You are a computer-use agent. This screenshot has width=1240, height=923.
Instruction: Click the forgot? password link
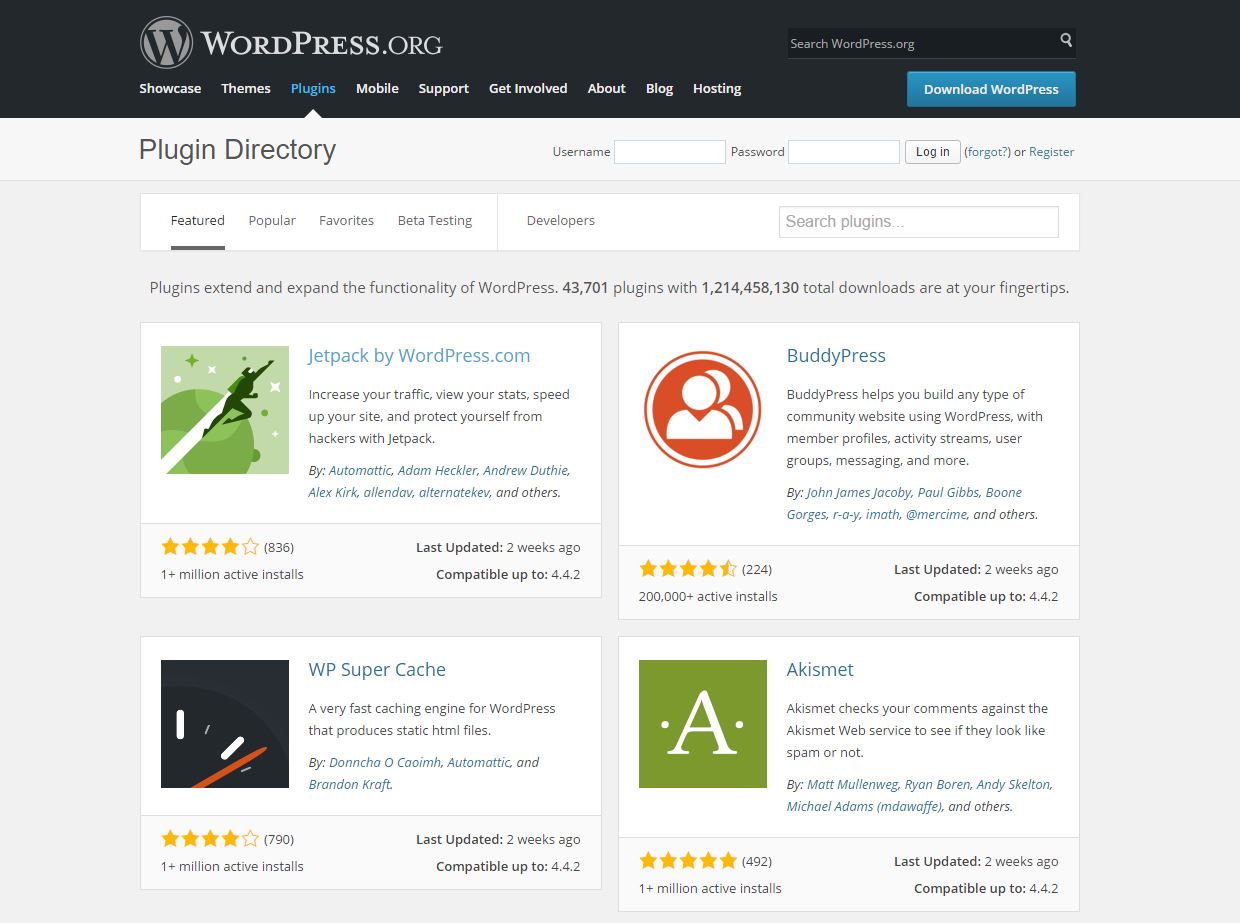(987, 152)
